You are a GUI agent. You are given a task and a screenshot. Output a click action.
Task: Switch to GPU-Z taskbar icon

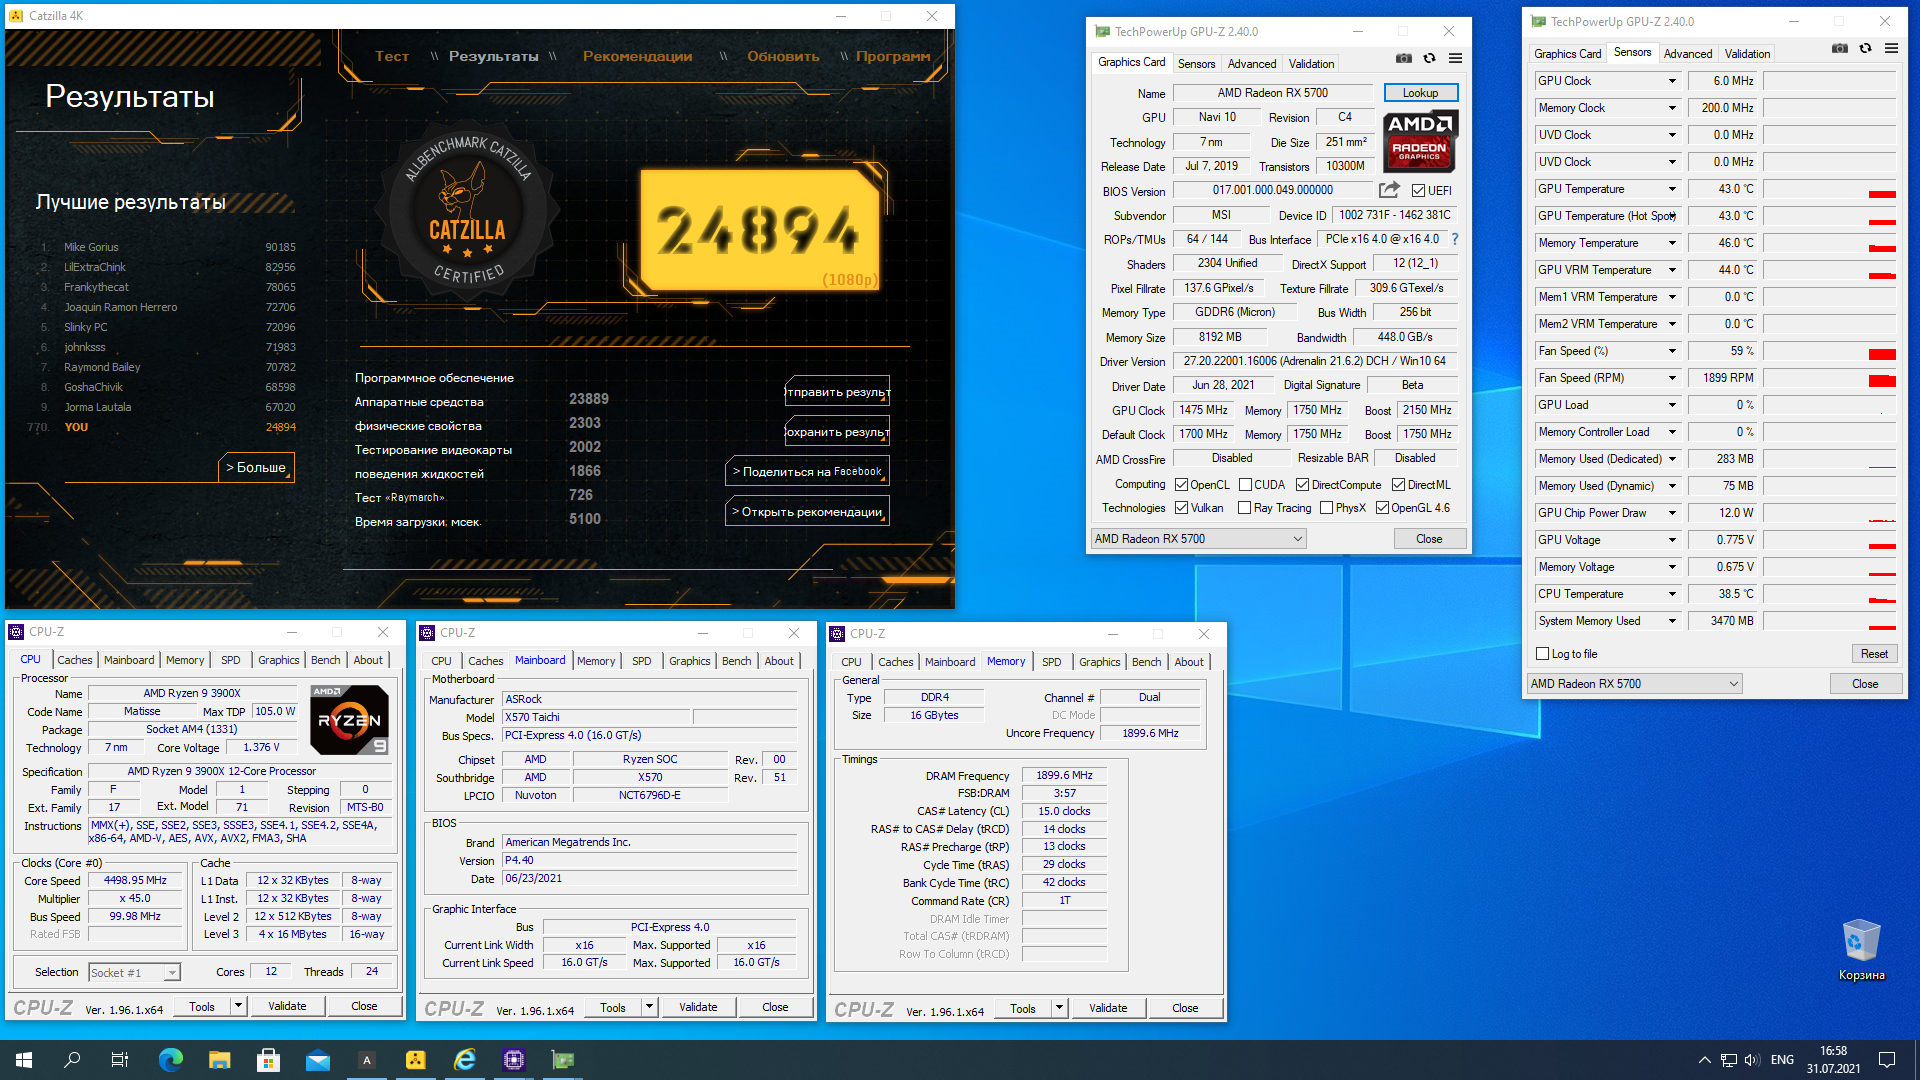point(563,1060)
